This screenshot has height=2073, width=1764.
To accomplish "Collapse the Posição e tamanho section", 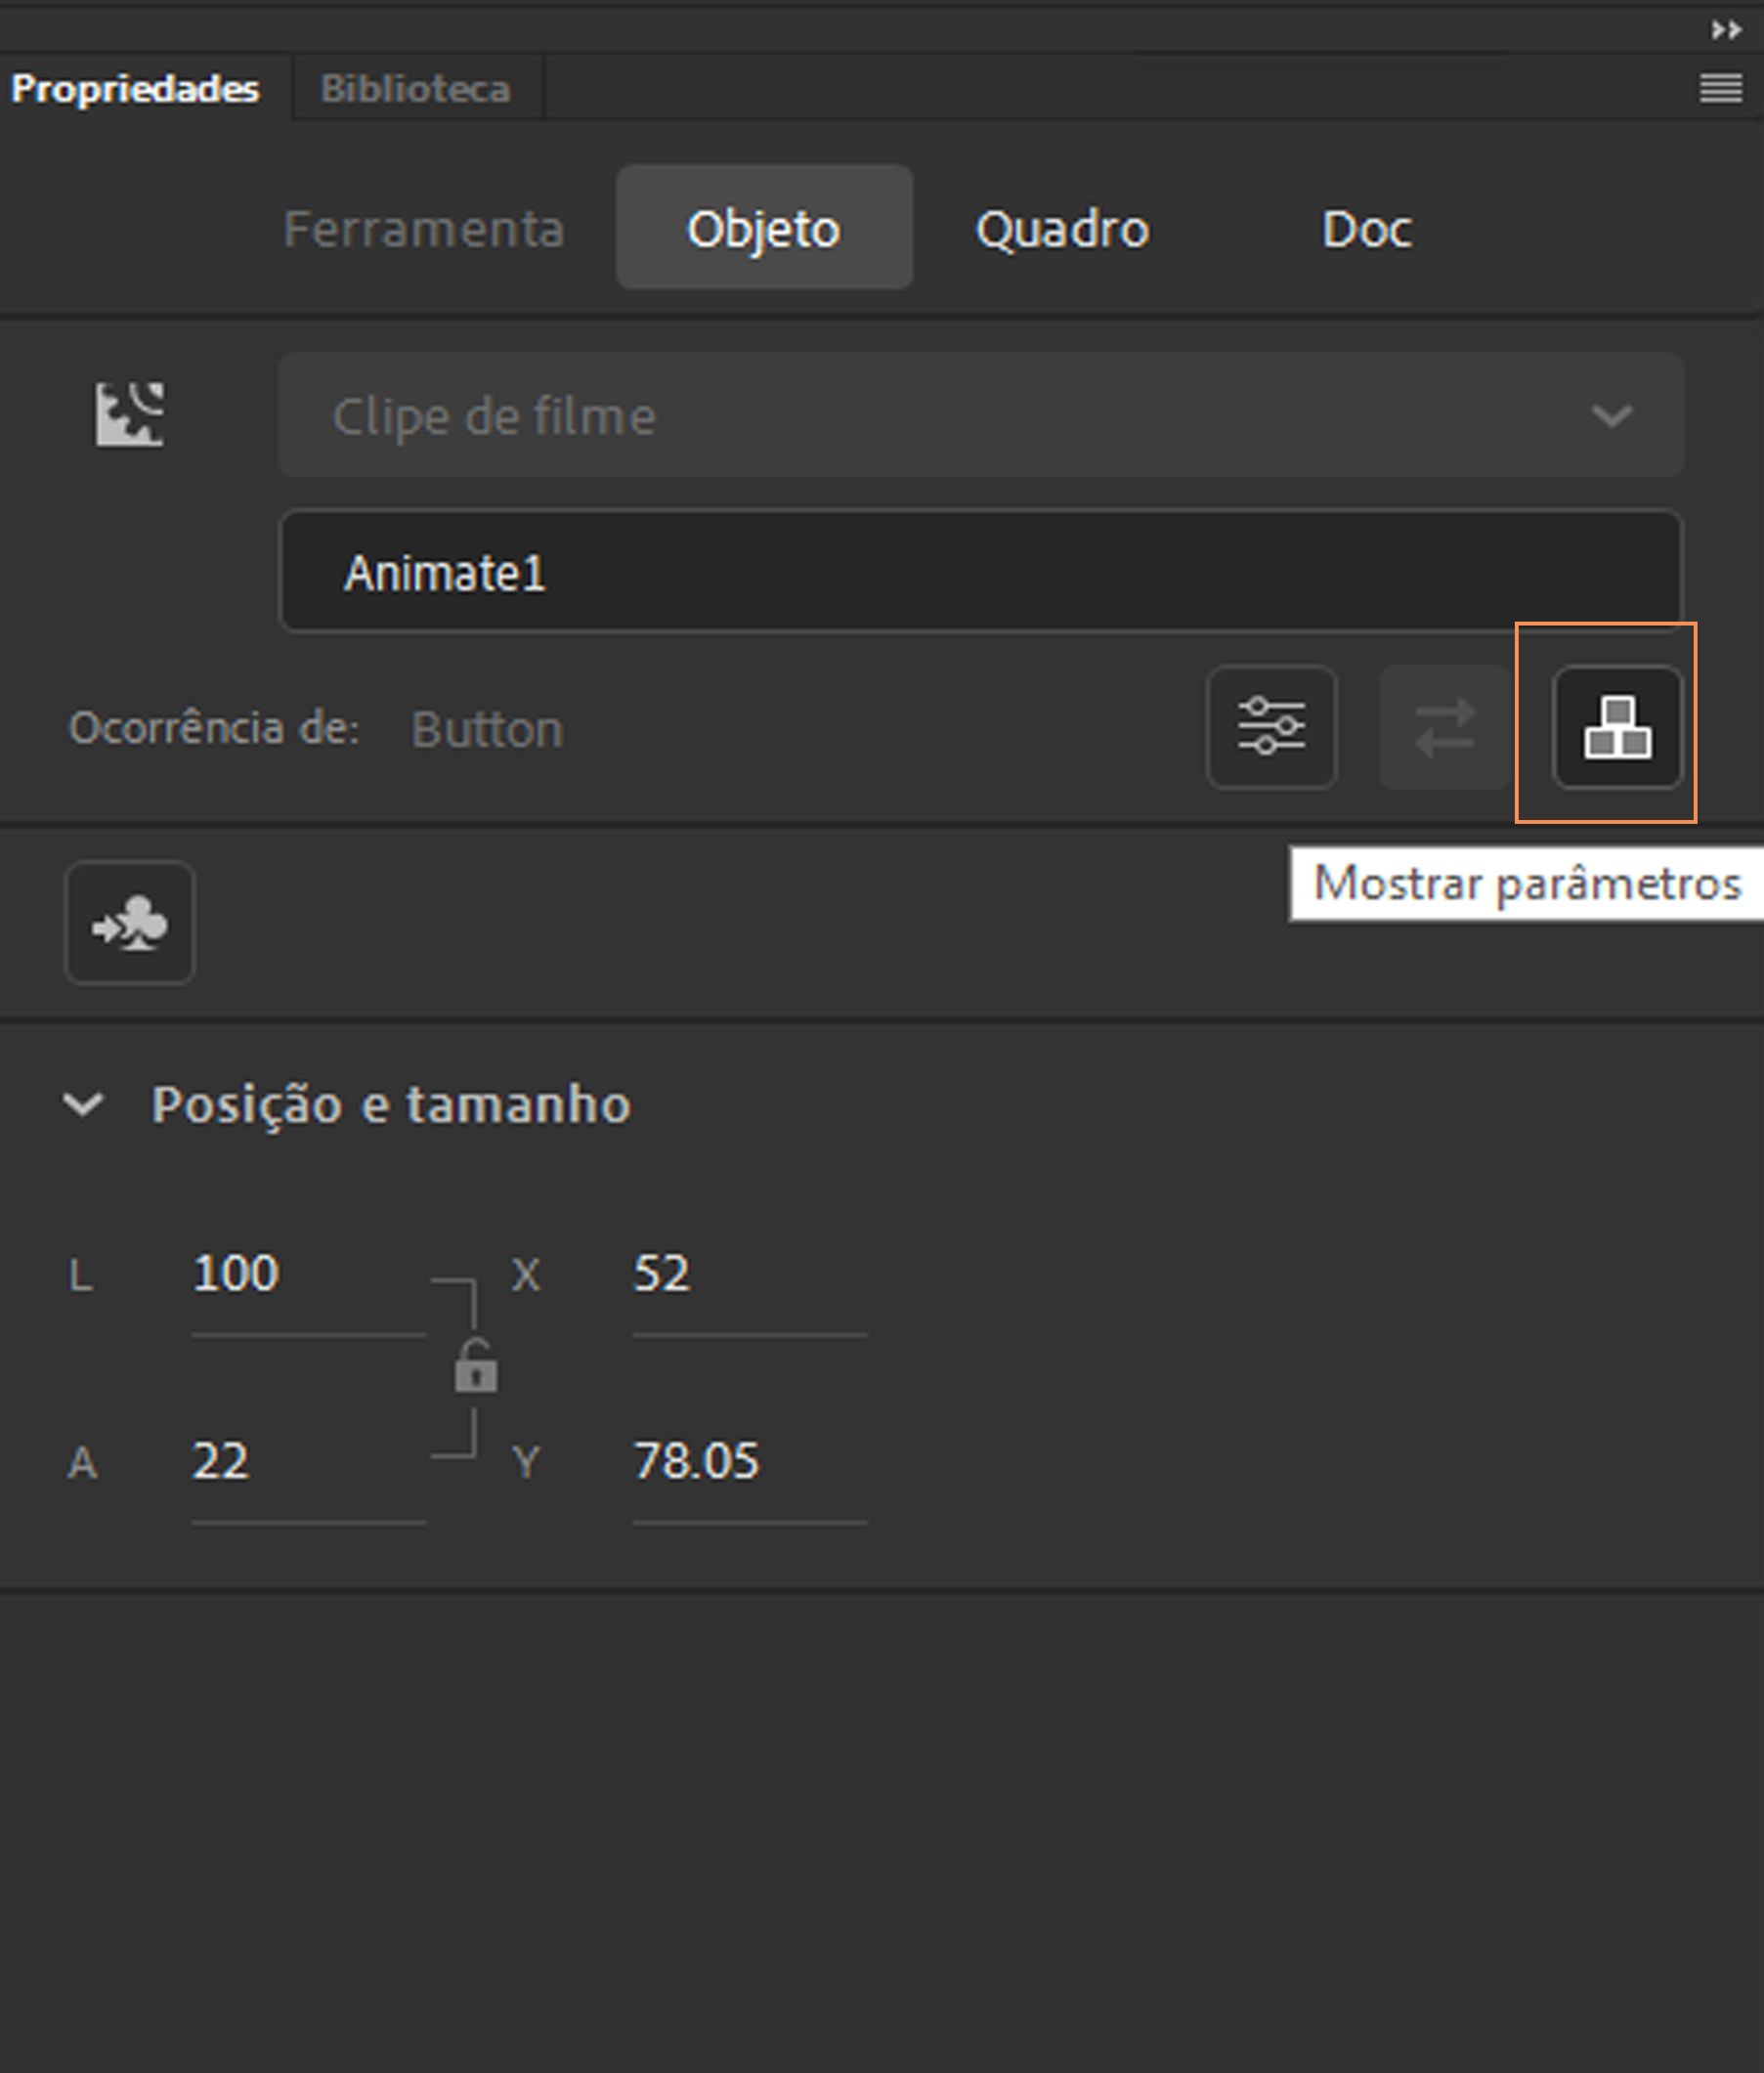I will coord(83,1104).
